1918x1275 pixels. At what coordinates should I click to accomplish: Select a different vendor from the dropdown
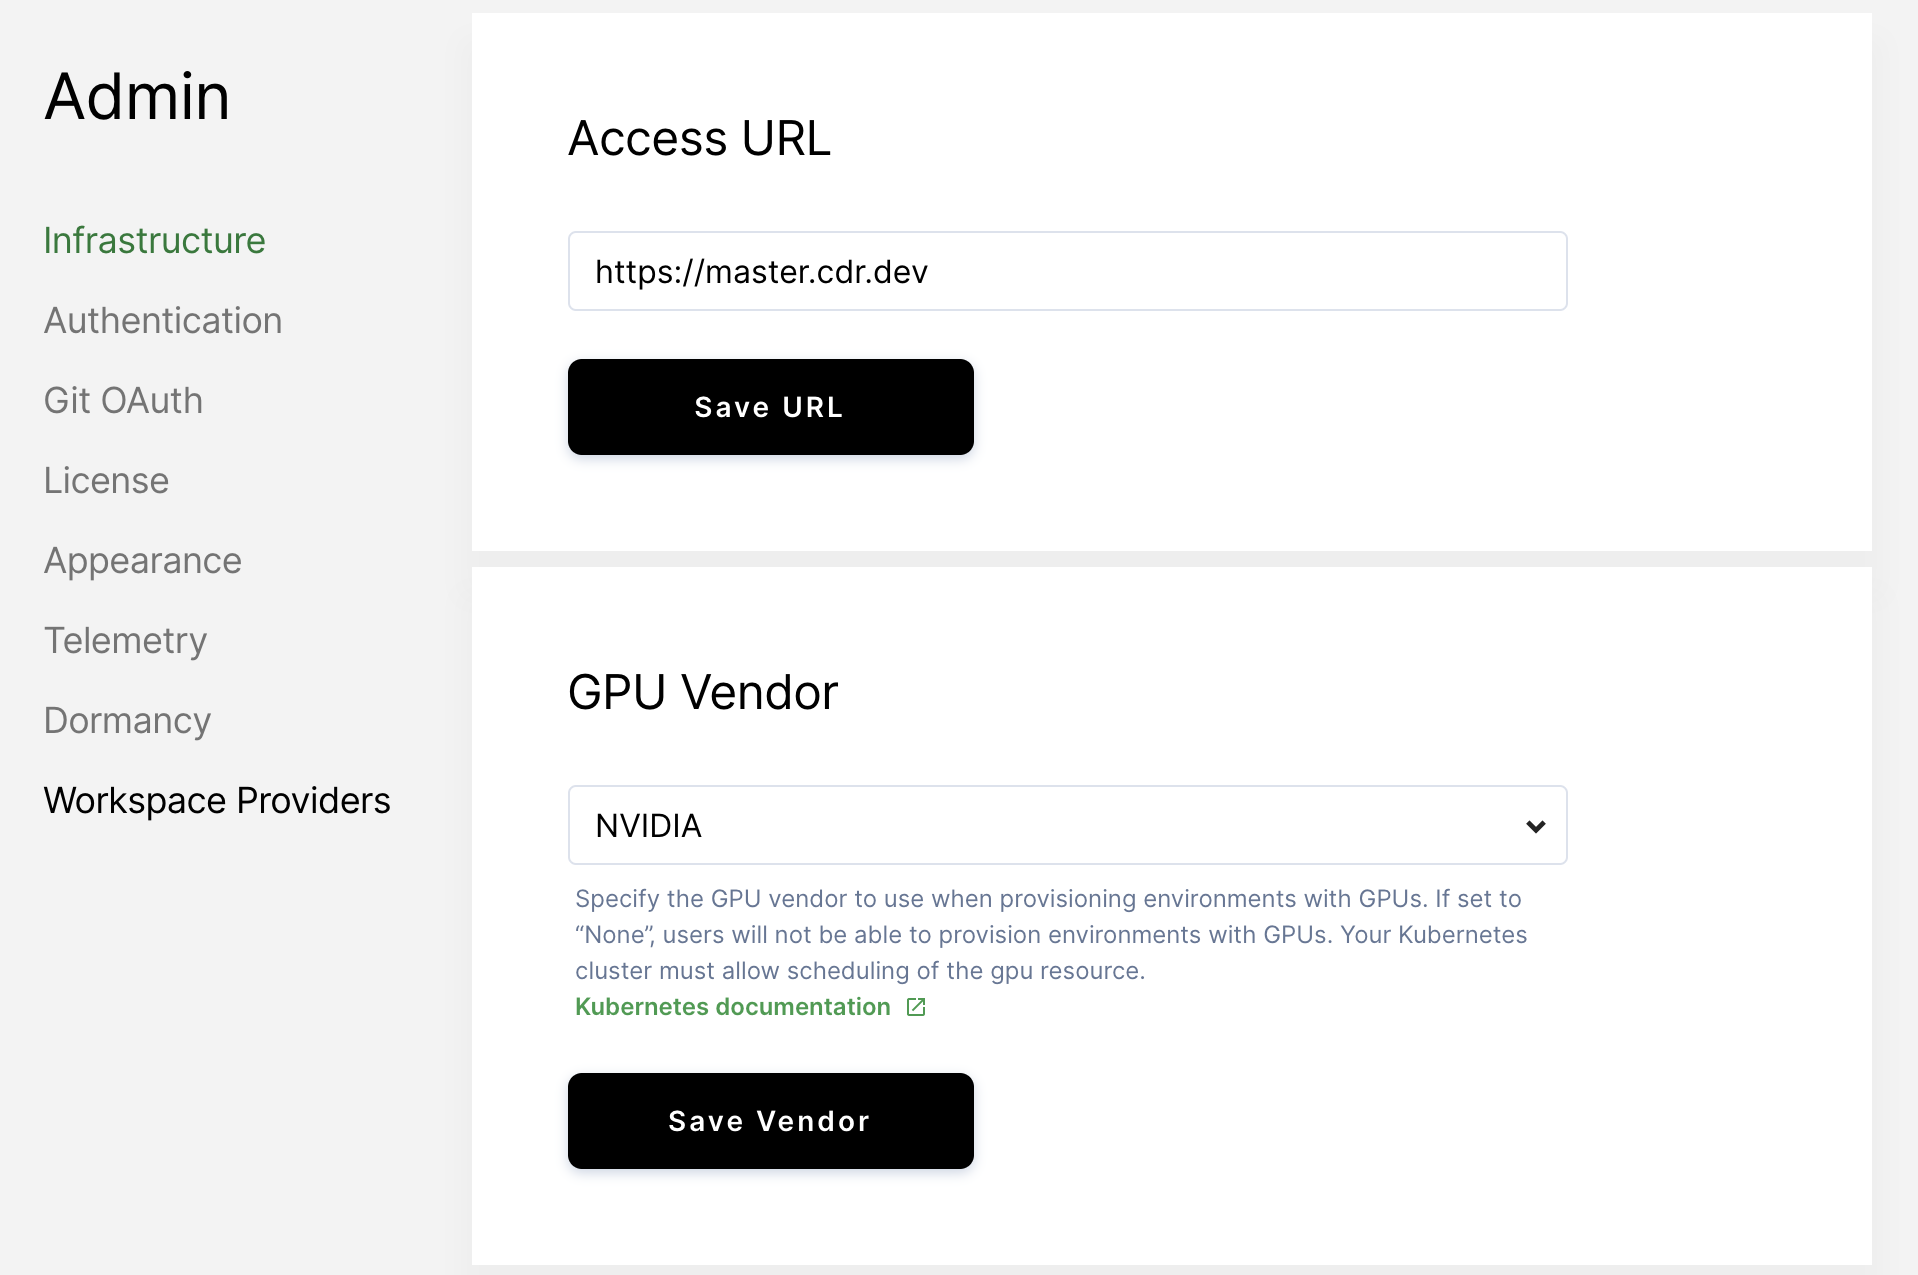(1066, 826)
